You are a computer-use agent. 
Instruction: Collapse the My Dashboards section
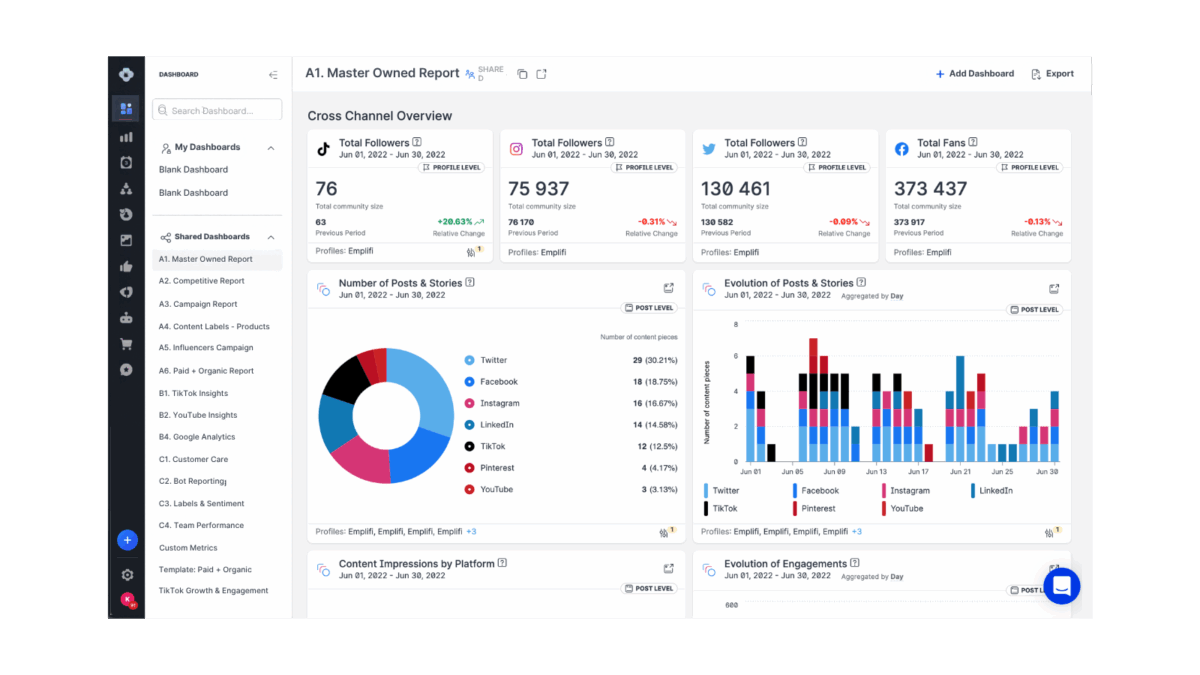pyautogui.click(x=271, y=148)
